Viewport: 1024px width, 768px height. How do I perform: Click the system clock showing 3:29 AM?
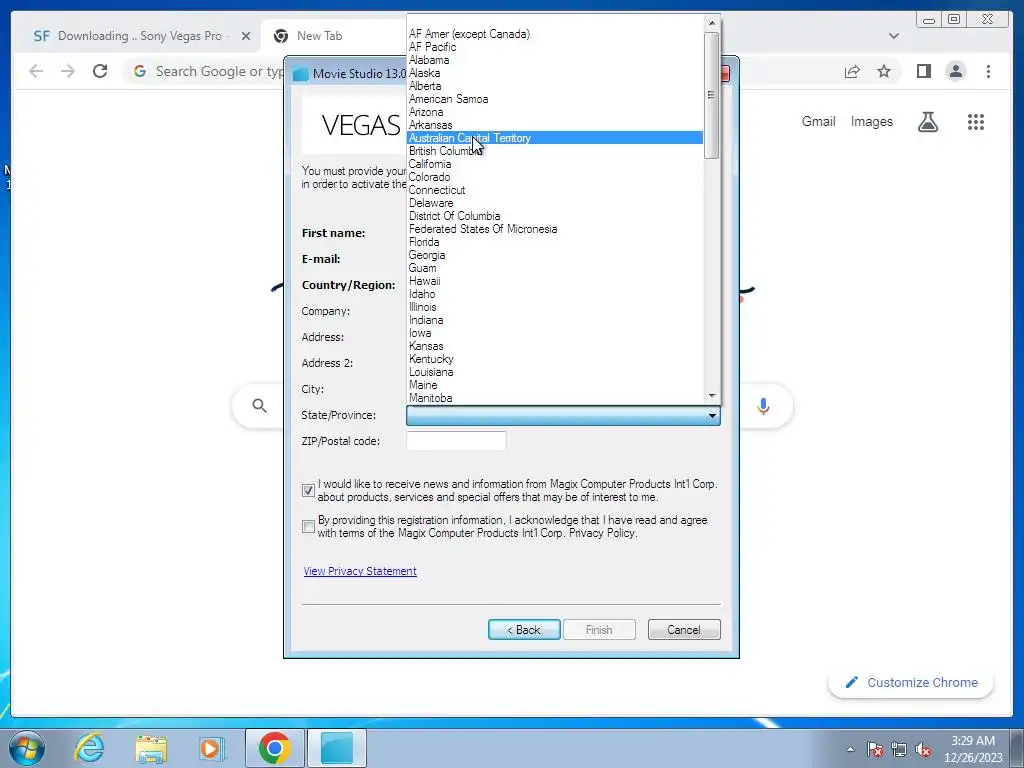(x=972, y=741)
